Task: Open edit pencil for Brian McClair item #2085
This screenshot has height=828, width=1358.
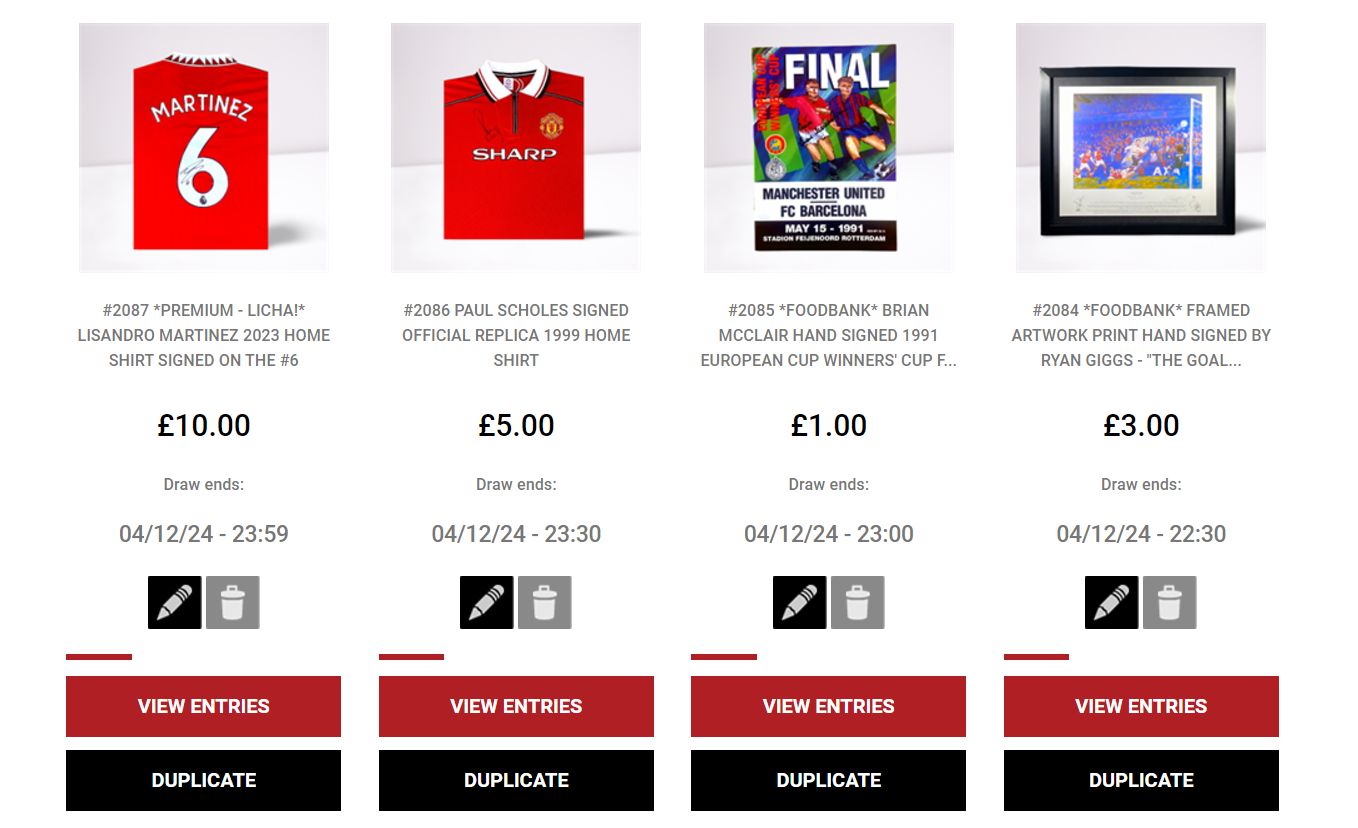Action: pyautogui.click(x=799, y=602)
